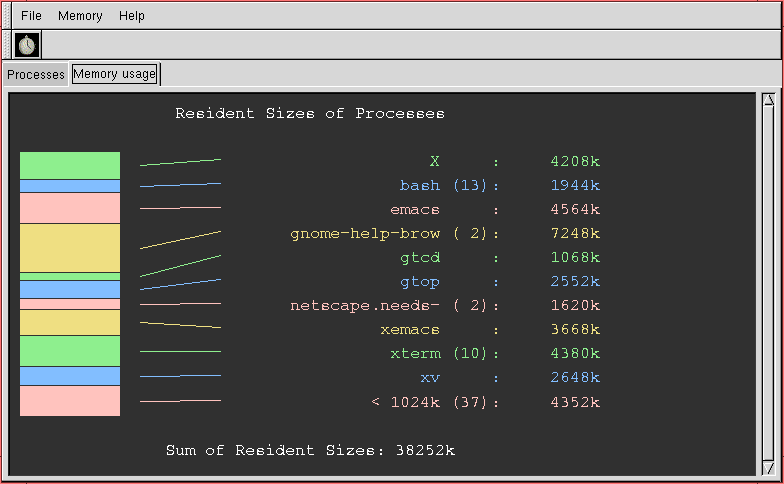Click the green xterm segment in the bar
The height and width of the screenshot is (484, 784).
70,351
